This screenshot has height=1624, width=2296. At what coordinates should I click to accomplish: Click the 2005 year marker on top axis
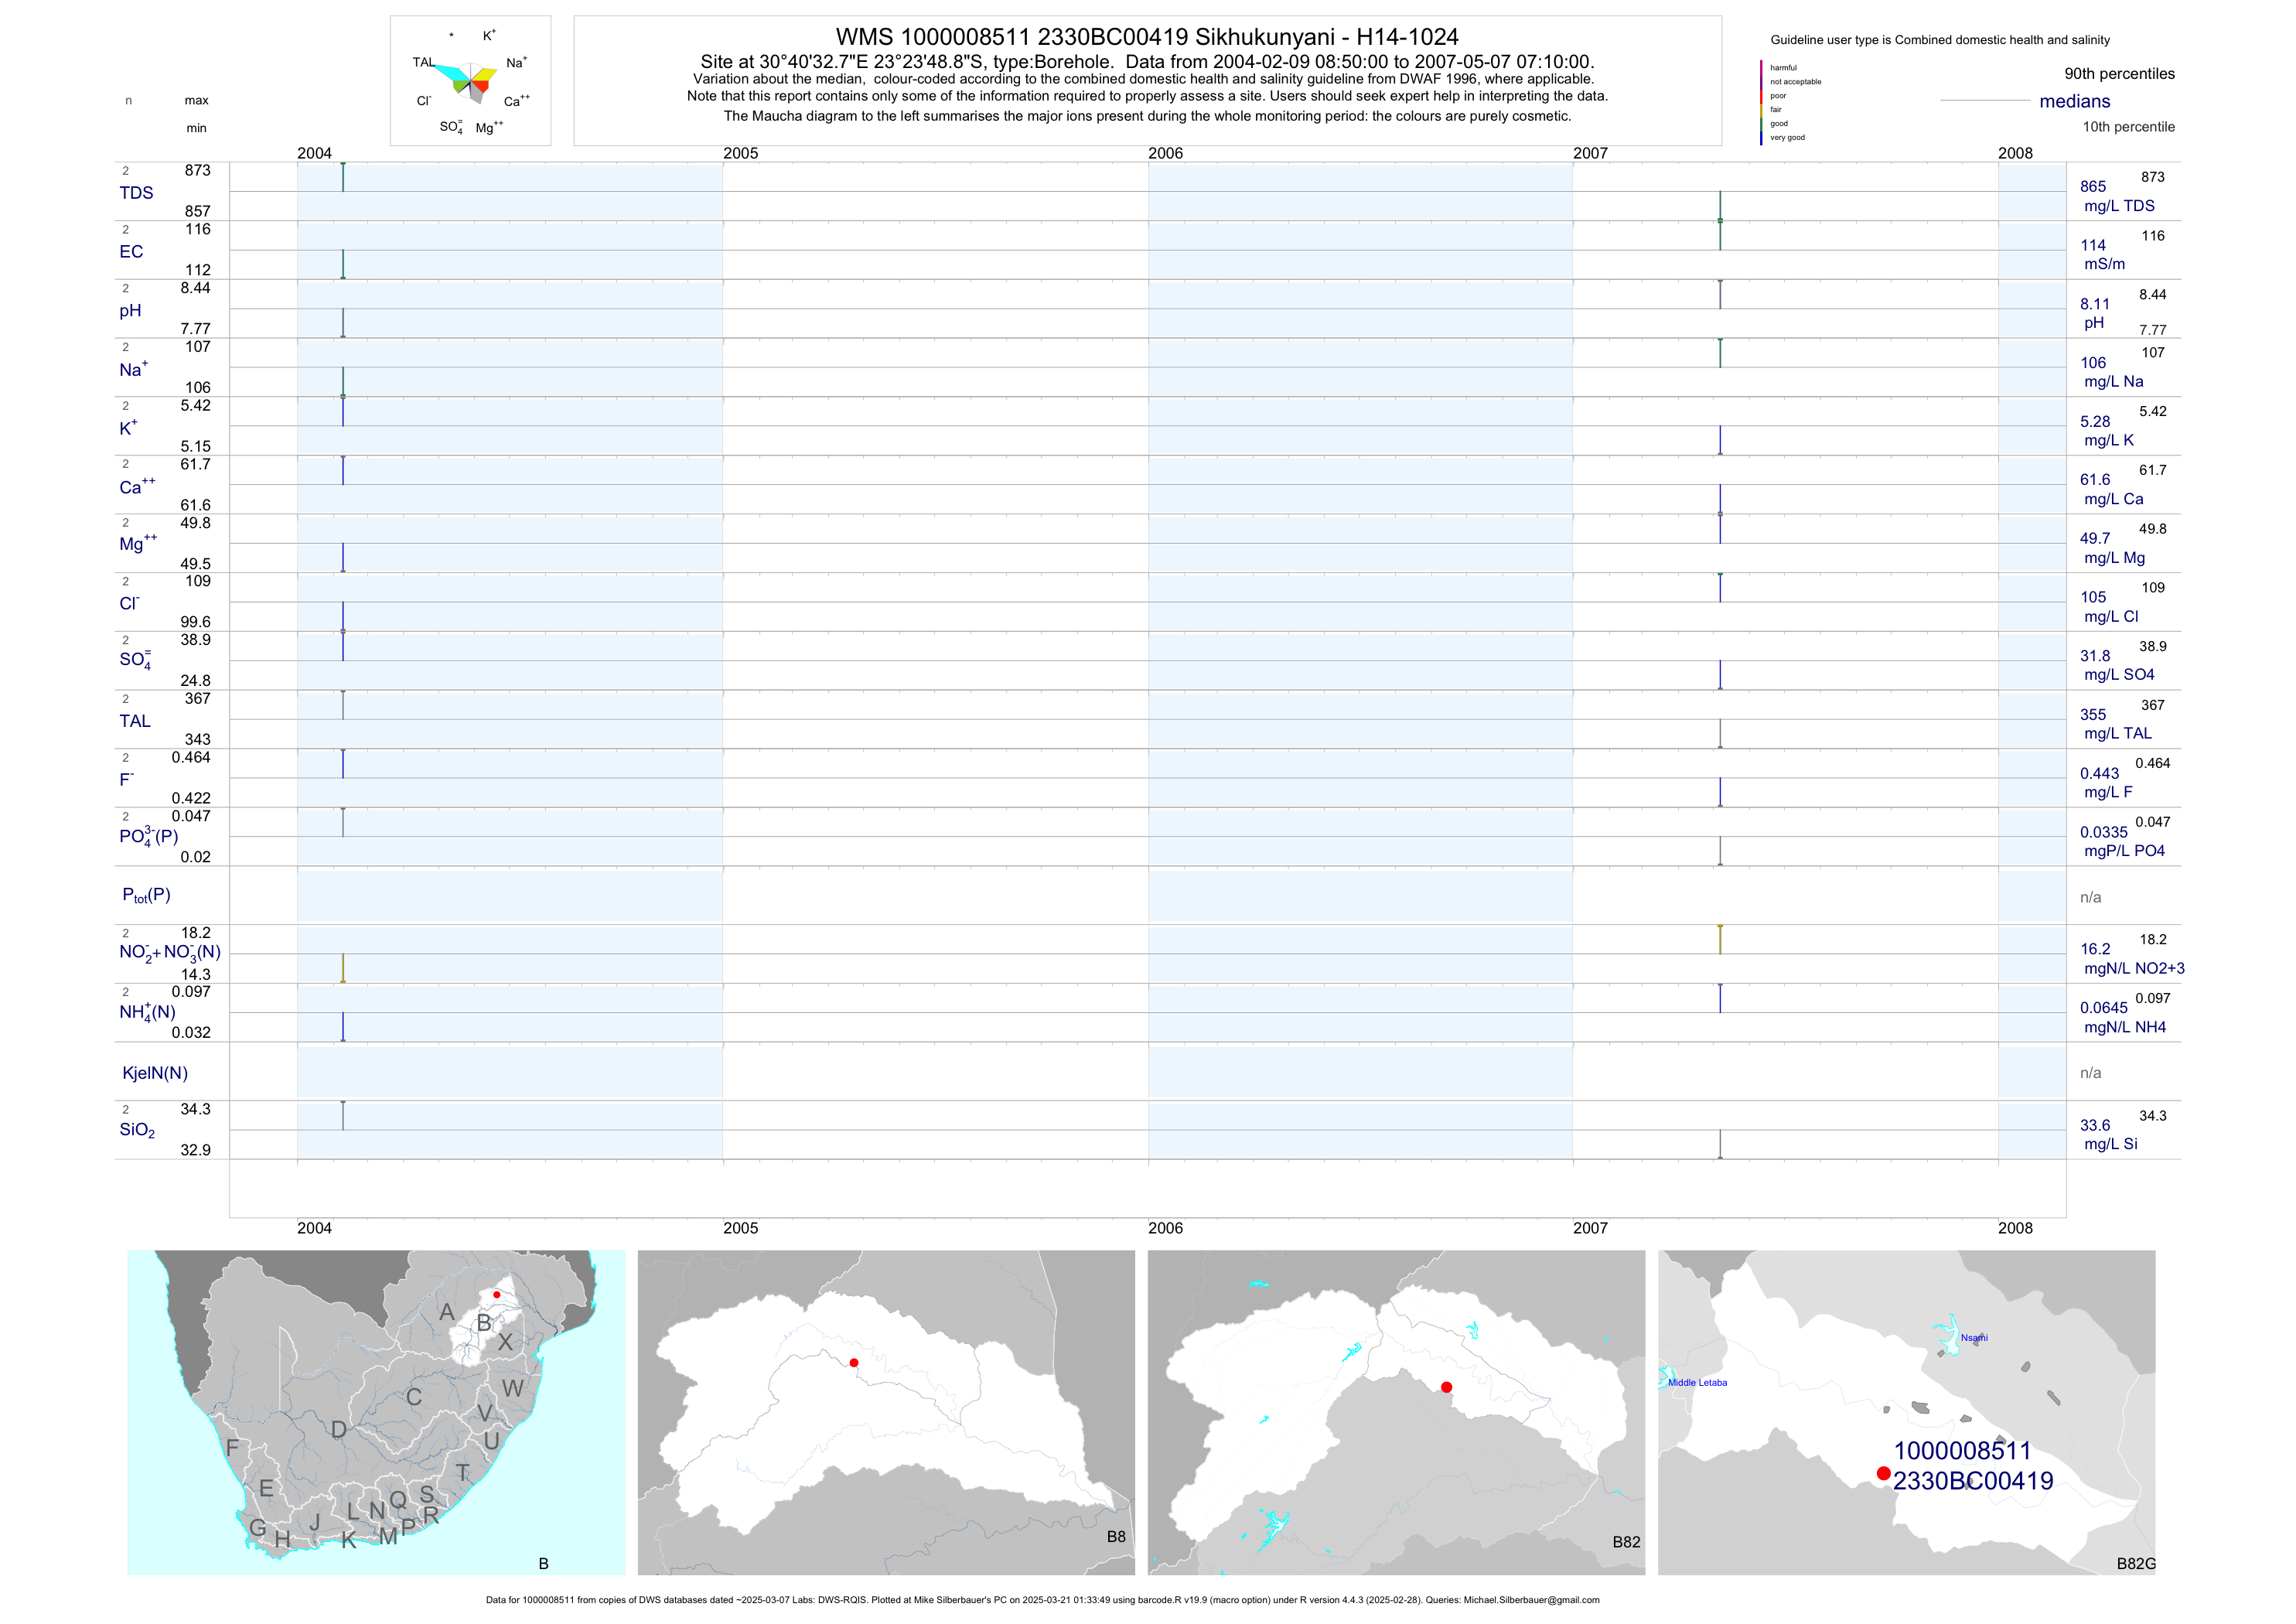[x=740, y=153]
